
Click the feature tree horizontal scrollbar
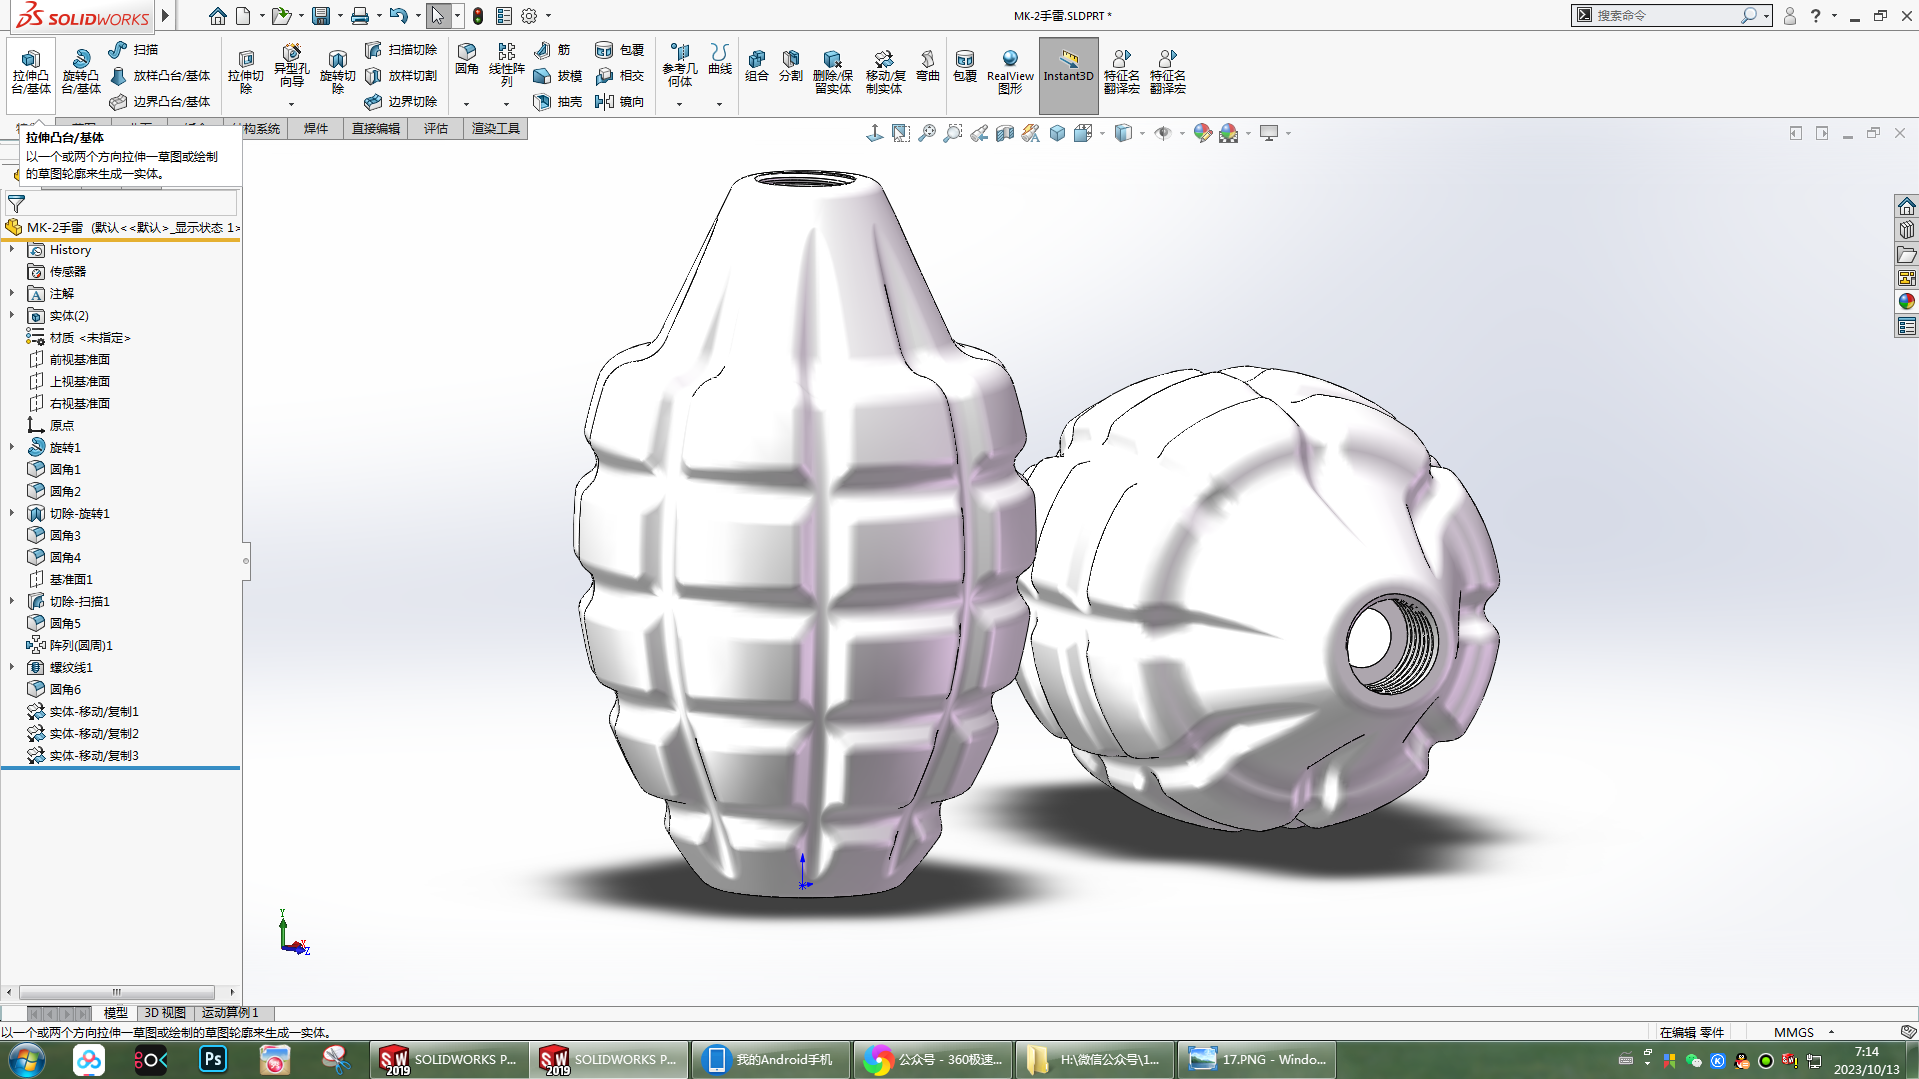117,992
